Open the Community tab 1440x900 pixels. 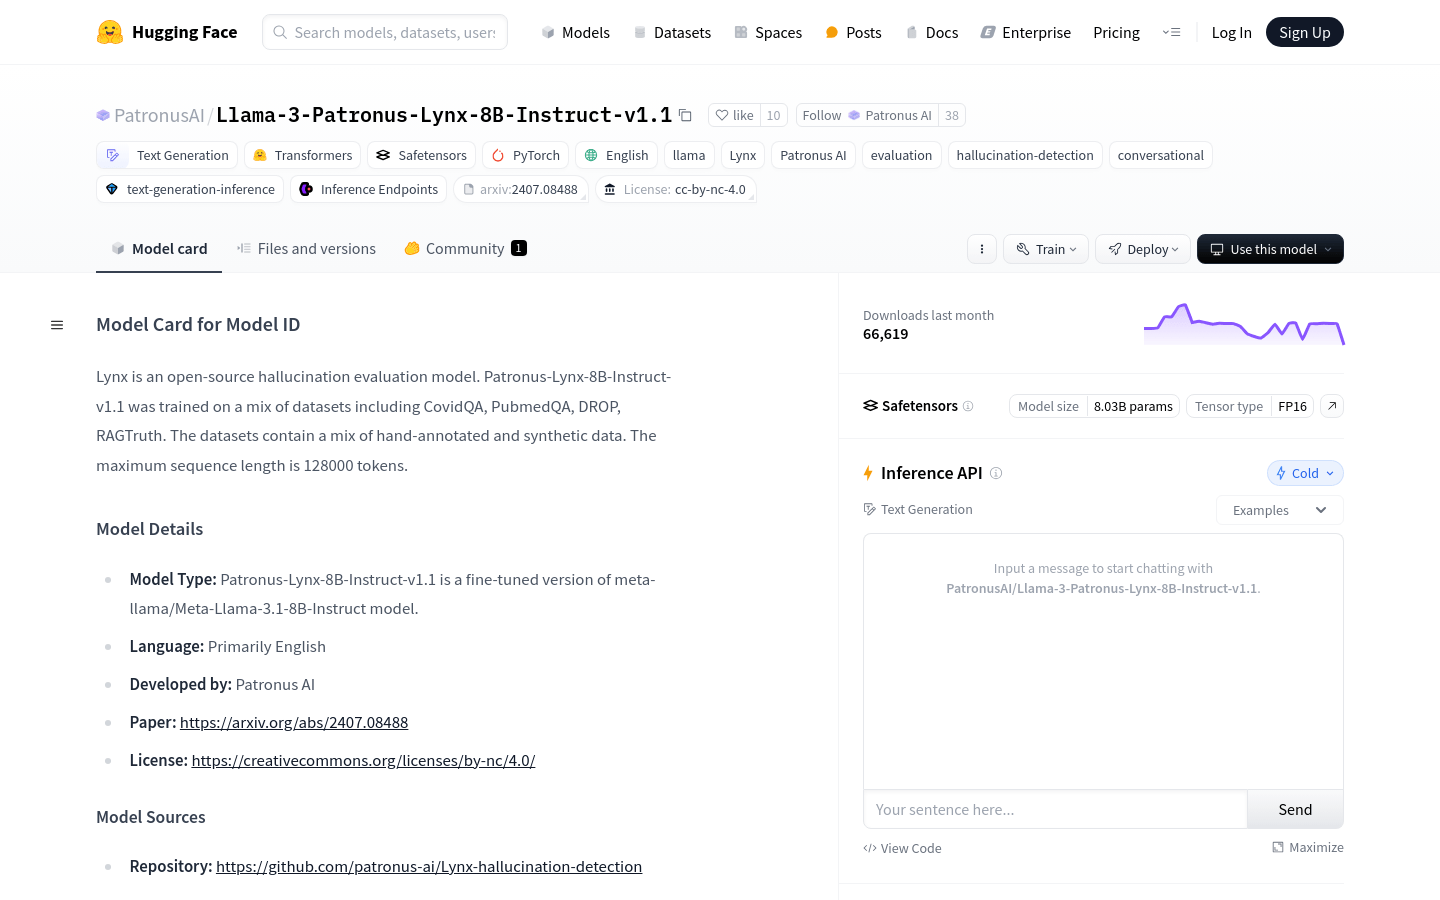coord(465,249)
